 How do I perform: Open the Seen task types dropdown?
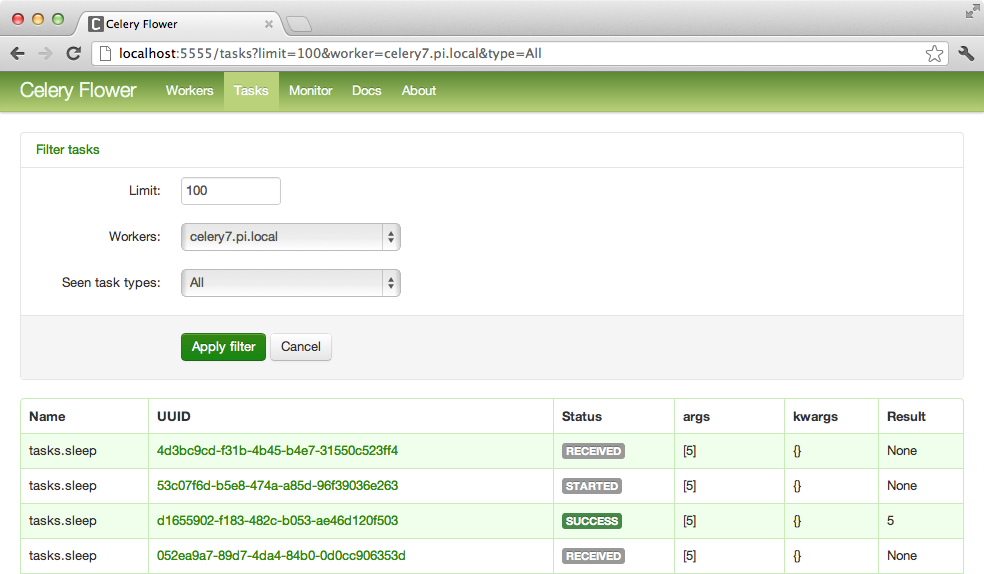coord(291,283)
